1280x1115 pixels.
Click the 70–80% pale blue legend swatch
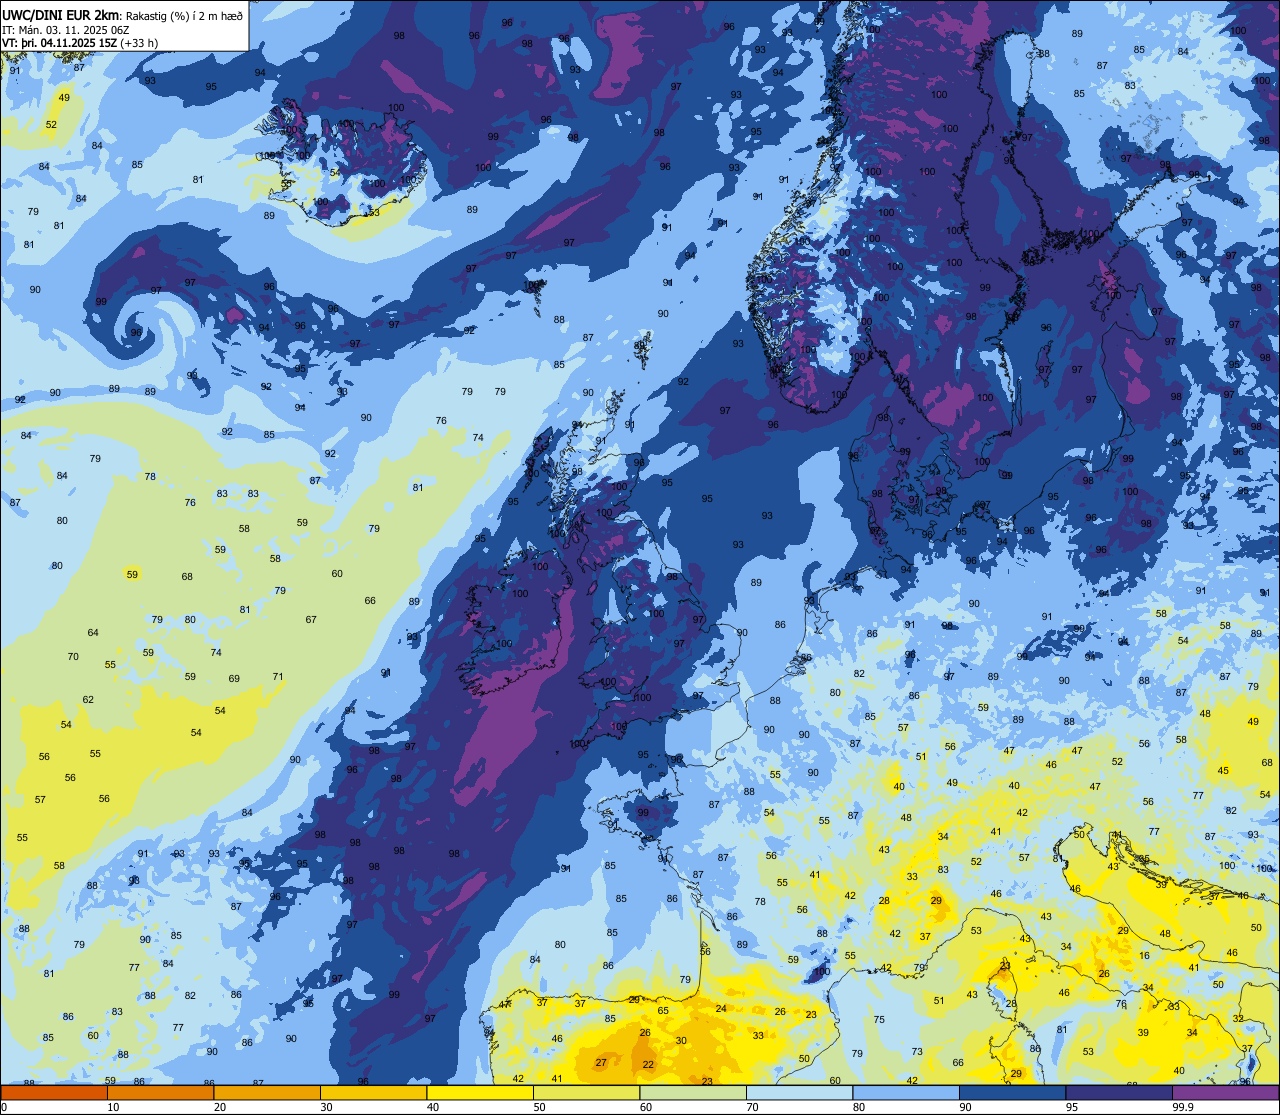click(799, 1092)
